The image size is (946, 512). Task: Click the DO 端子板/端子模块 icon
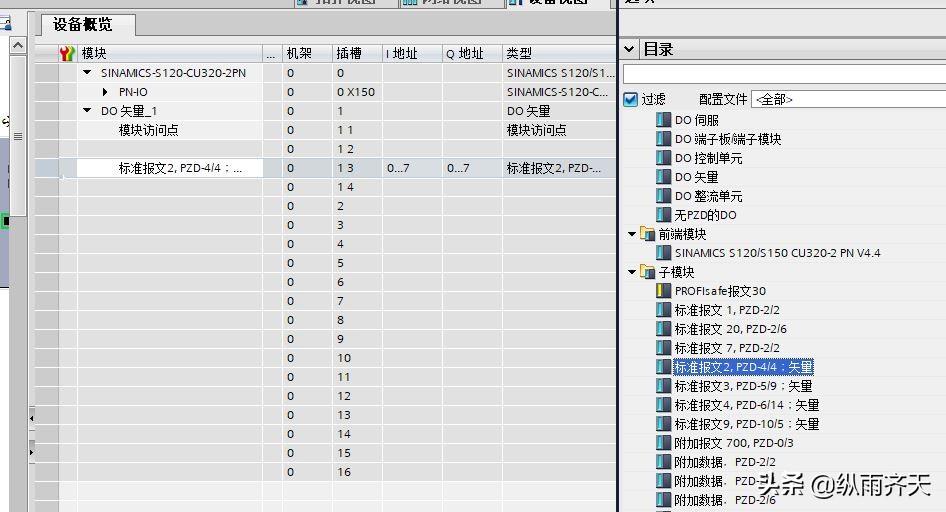pyautogui.click(x=663, y=139)
